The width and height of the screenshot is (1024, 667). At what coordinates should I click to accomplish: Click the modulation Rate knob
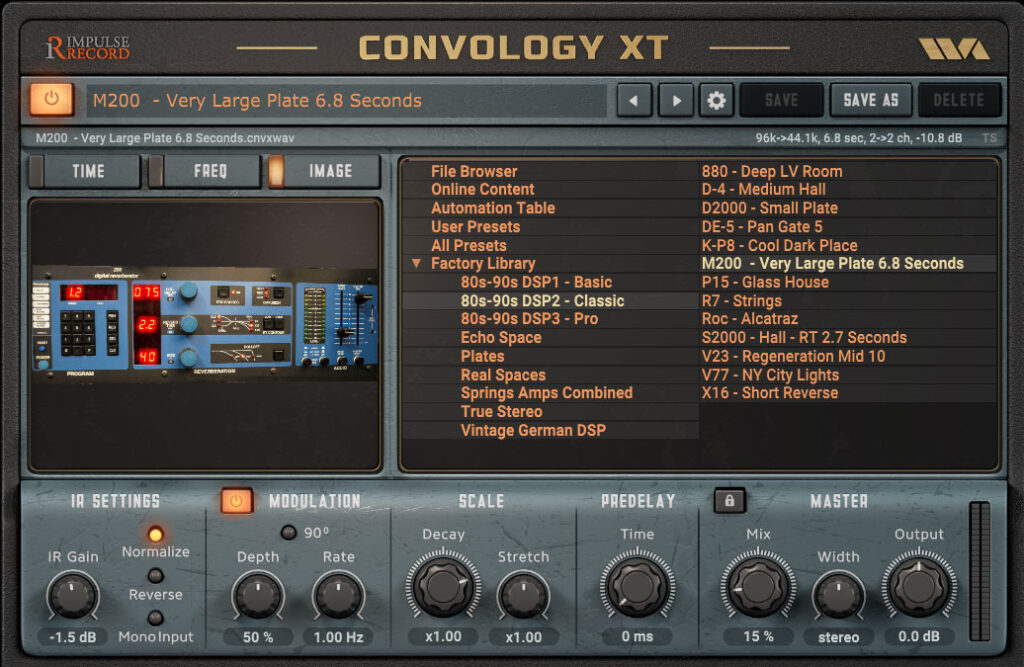coord(338,596)
